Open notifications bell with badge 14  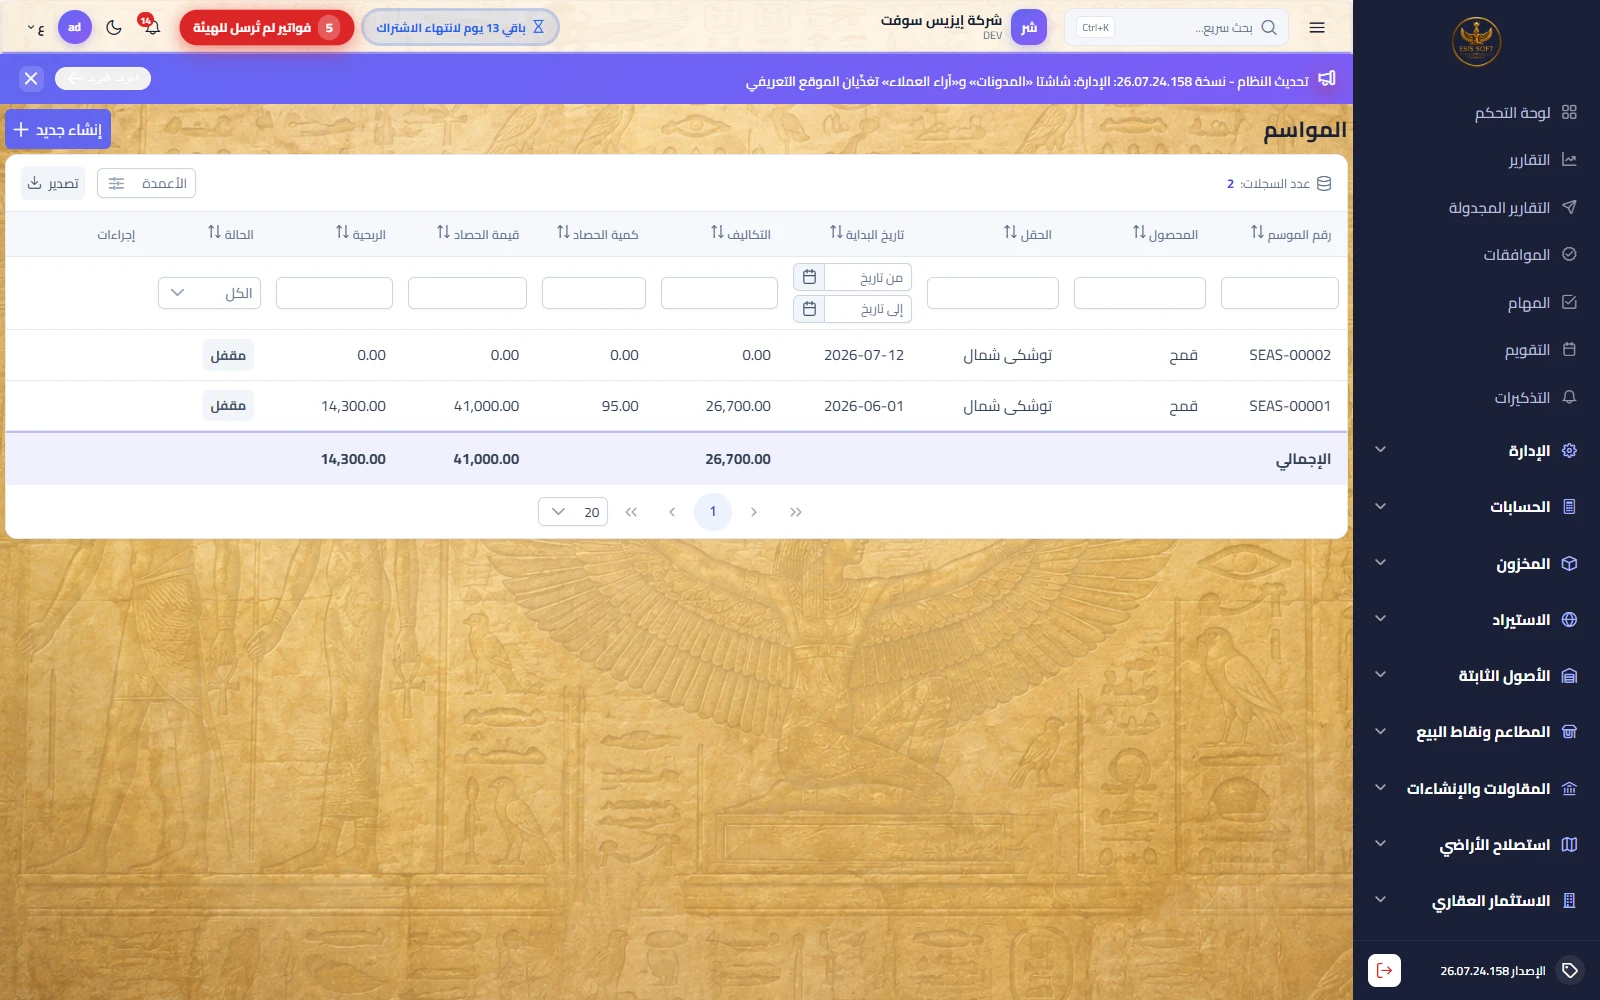point(151,26)
